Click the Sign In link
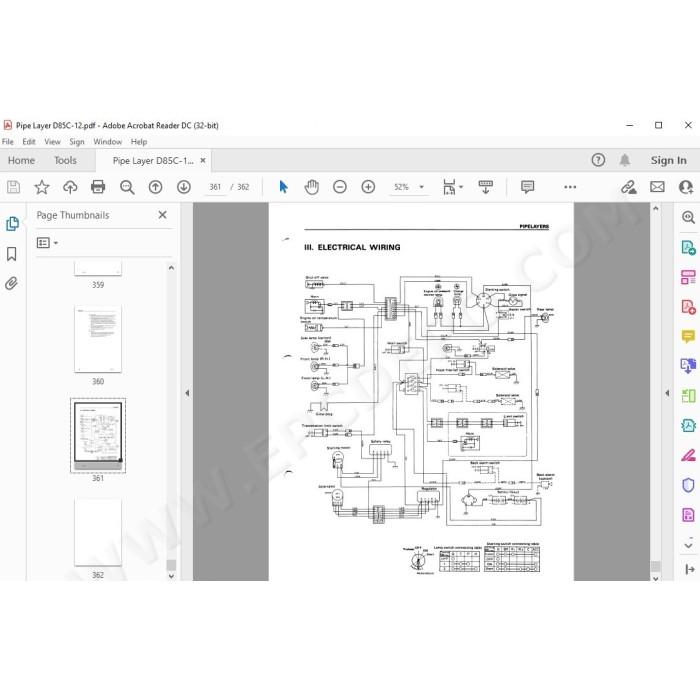Image resolution: width=700 pixels, height=700 pixels. [x=668, y=160]
